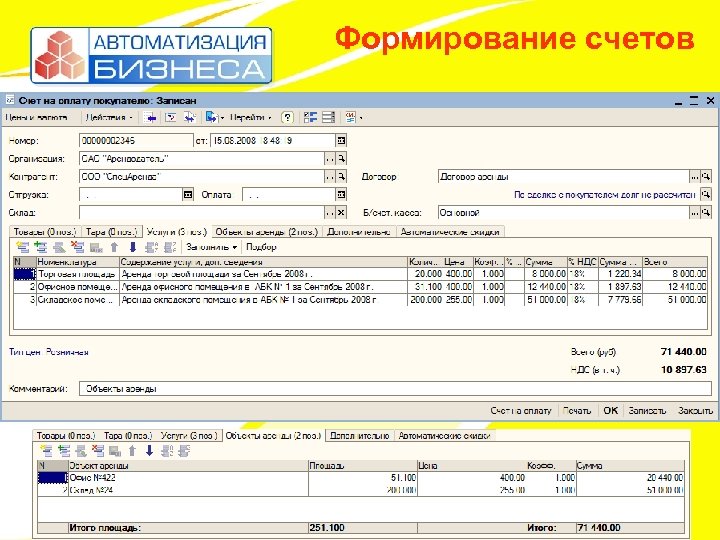This screenshot has height=540, width=720.
Task: Click the Договор field Договор аренды
Action: pyautogui.click(x=564, y=176)
